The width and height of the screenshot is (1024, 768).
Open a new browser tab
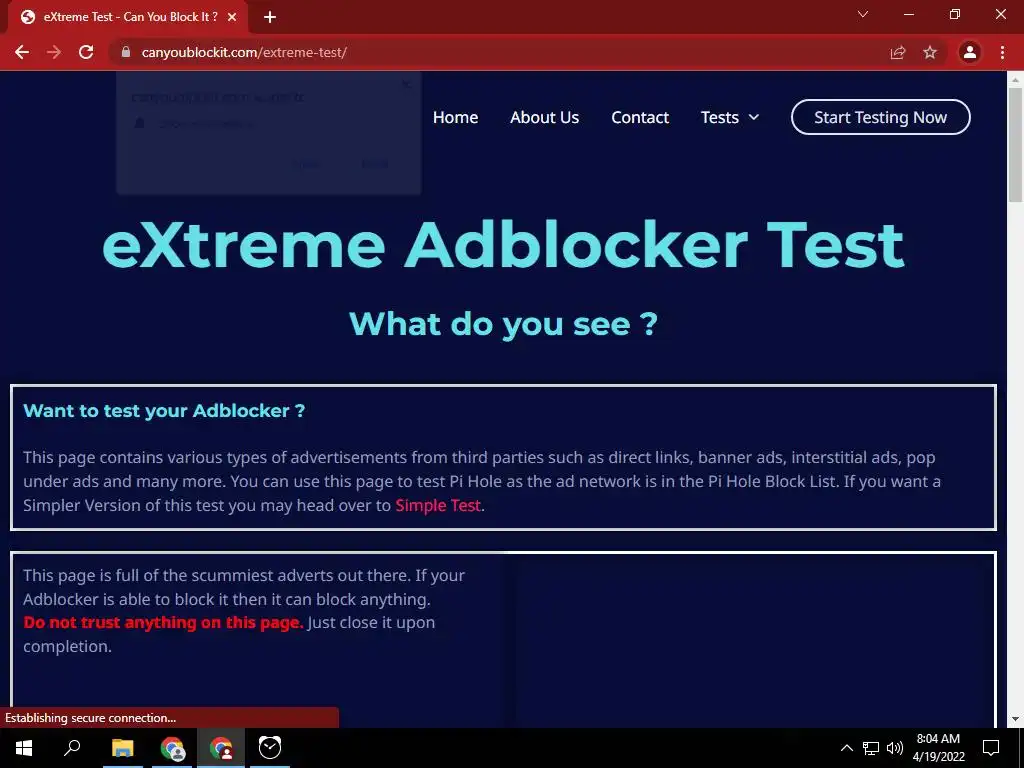coord(270,17)
